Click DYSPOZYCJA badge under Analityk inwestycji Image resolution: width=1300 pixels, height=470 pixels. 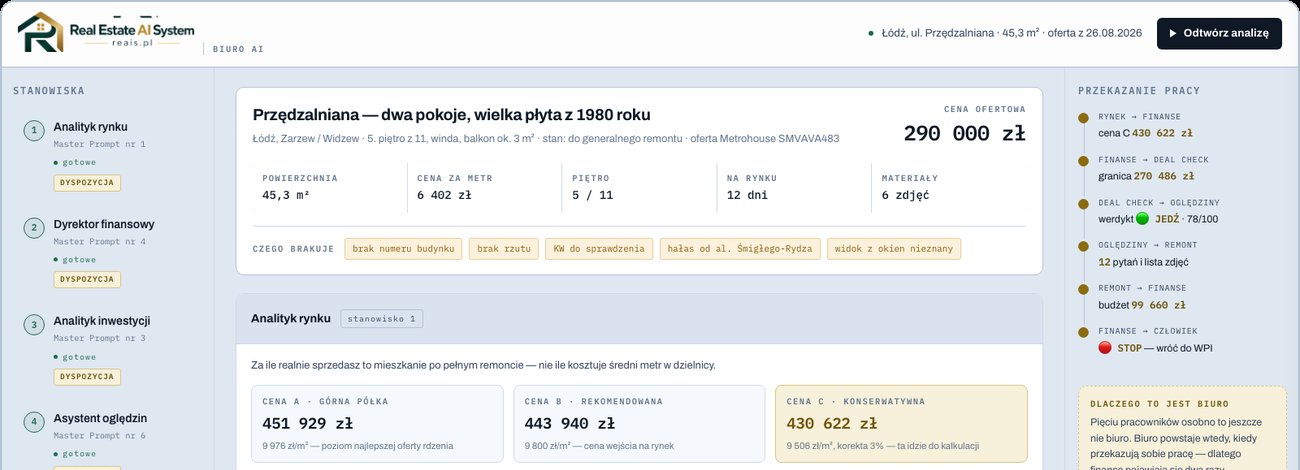[87, 377]
